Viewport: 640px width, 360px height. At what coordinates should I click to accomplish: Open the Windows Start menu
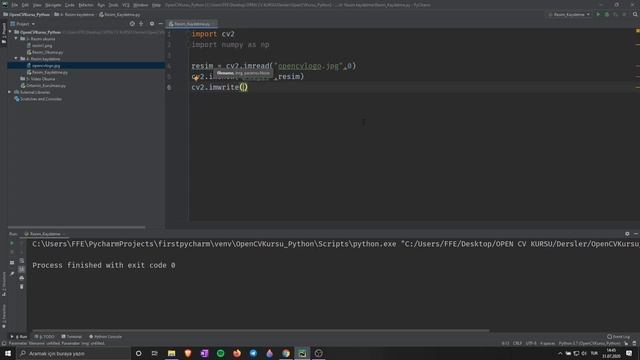tap(8, 353)
